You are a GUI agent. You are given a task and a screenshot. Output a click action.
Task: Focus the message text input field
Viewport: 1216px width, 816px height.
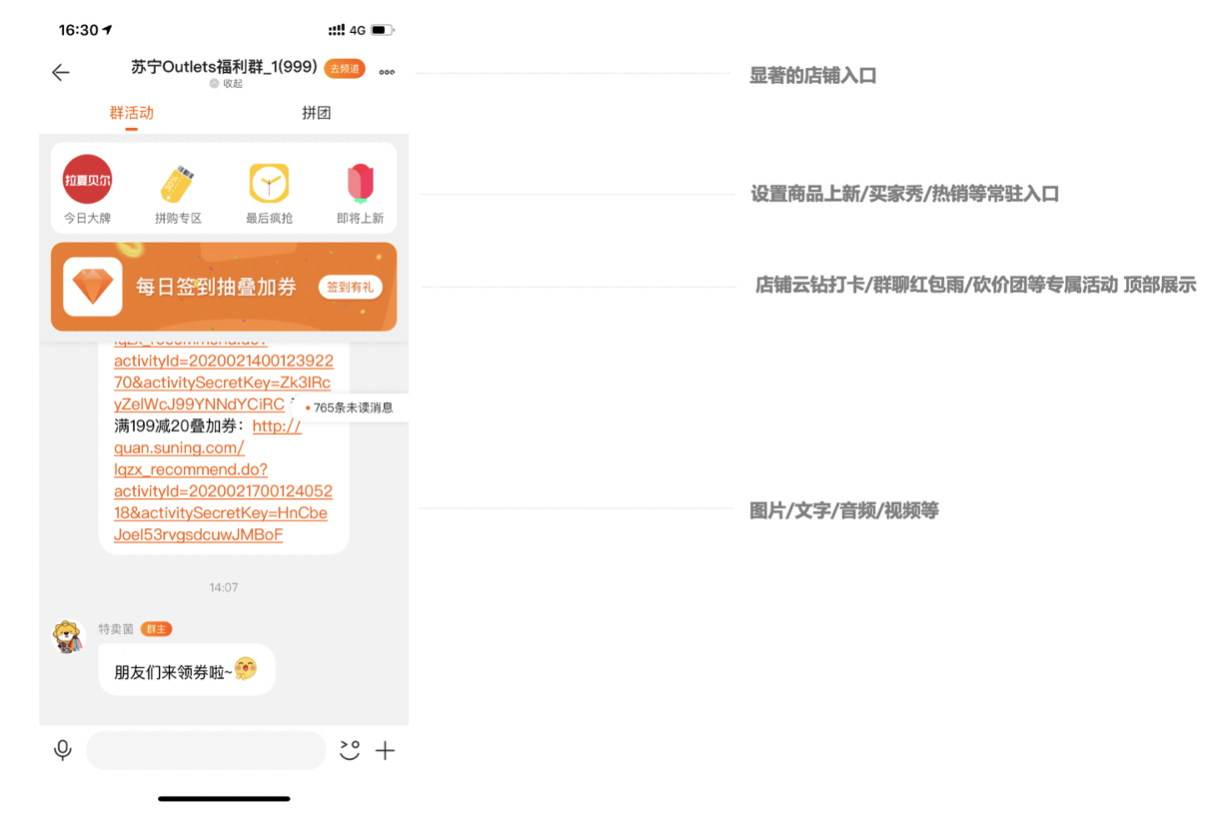tap(206, 750)
